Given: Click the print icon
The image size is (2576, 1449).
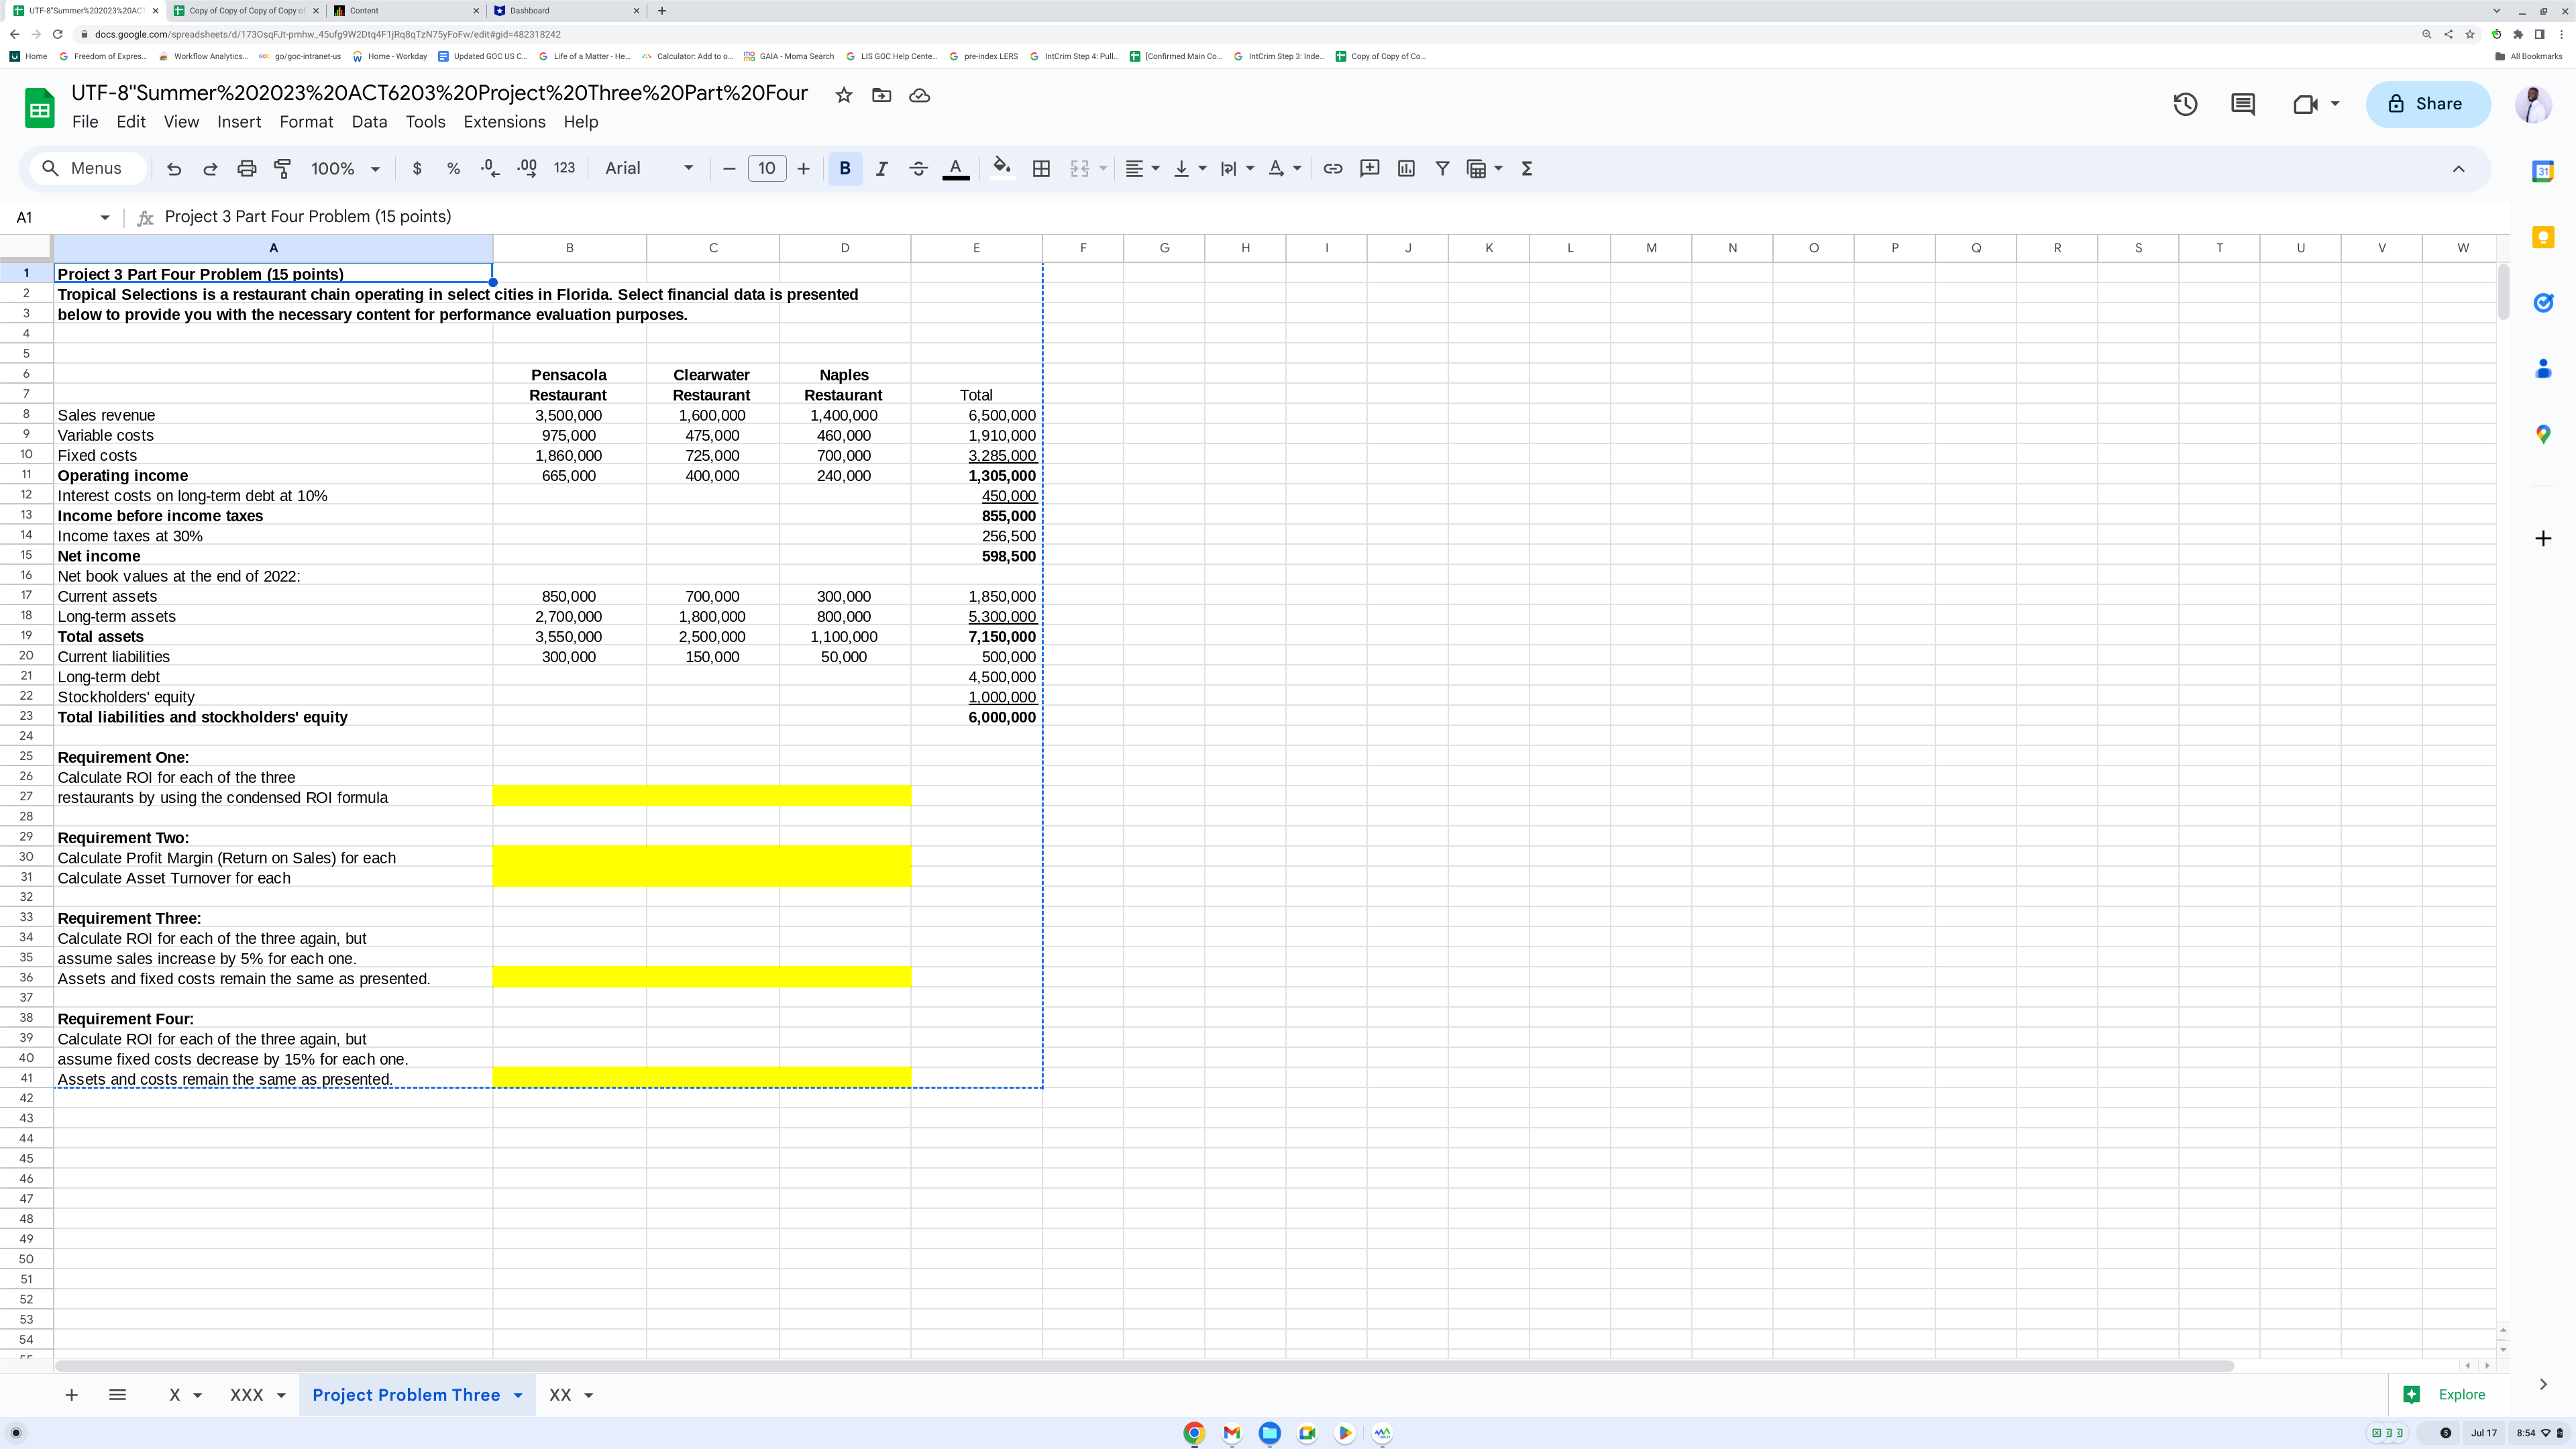Looking at the screenshot, I should [x=246, y=169].
